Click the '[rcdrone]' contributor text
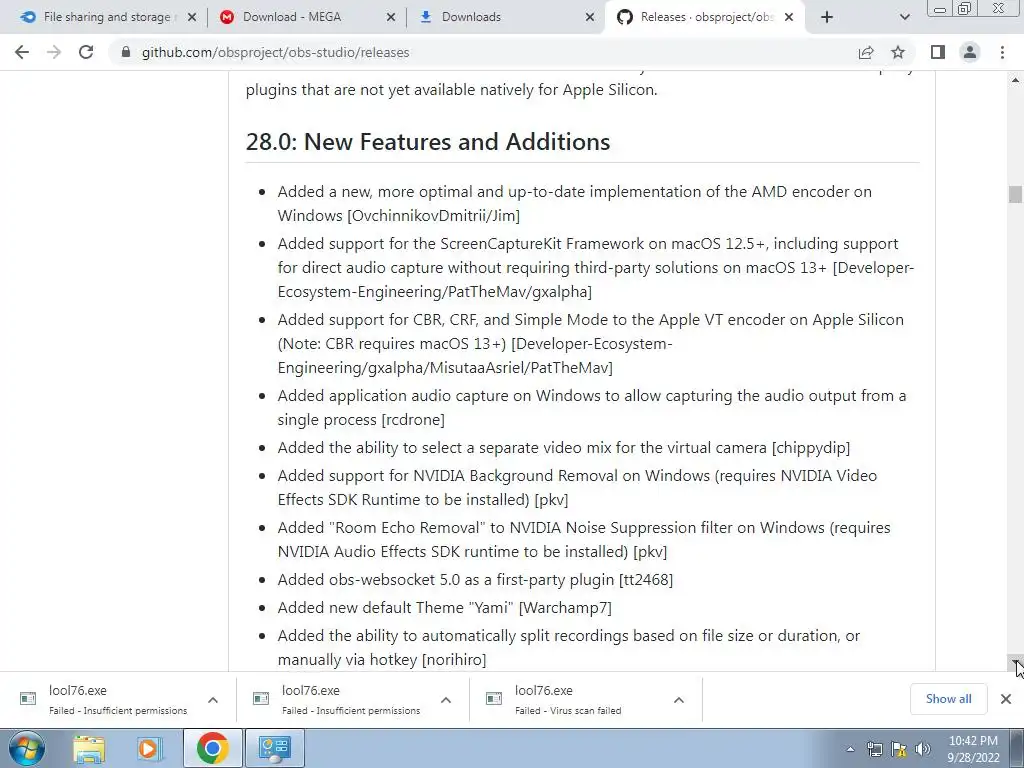This screenshot has width=1024, height=768. 413,420
